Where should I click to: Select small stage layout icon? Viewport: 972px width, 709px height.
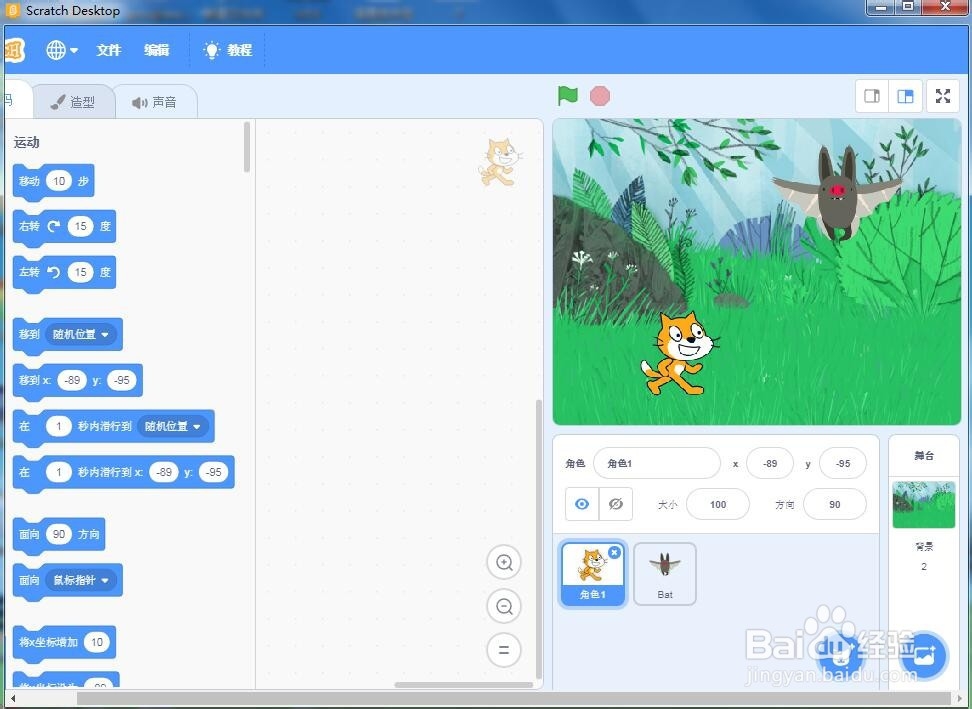(x=872, y=96)
